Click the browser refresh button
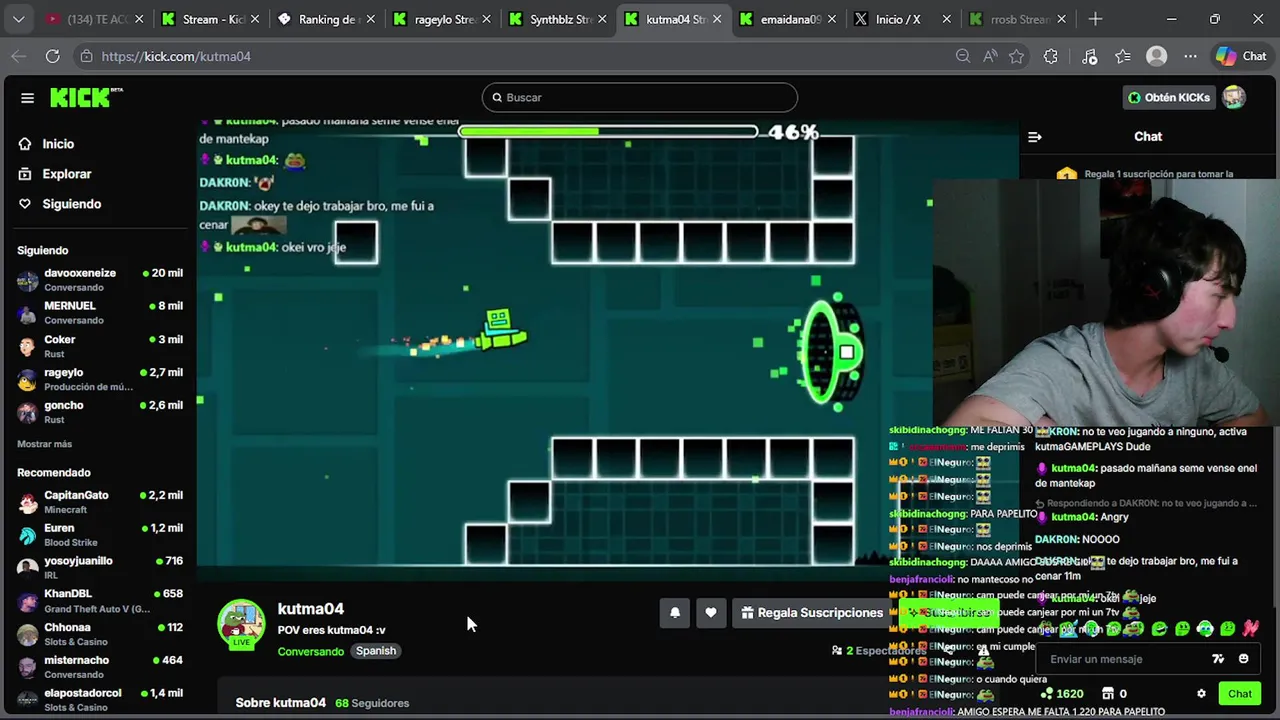1280x720 pixels. coord(52,57)
